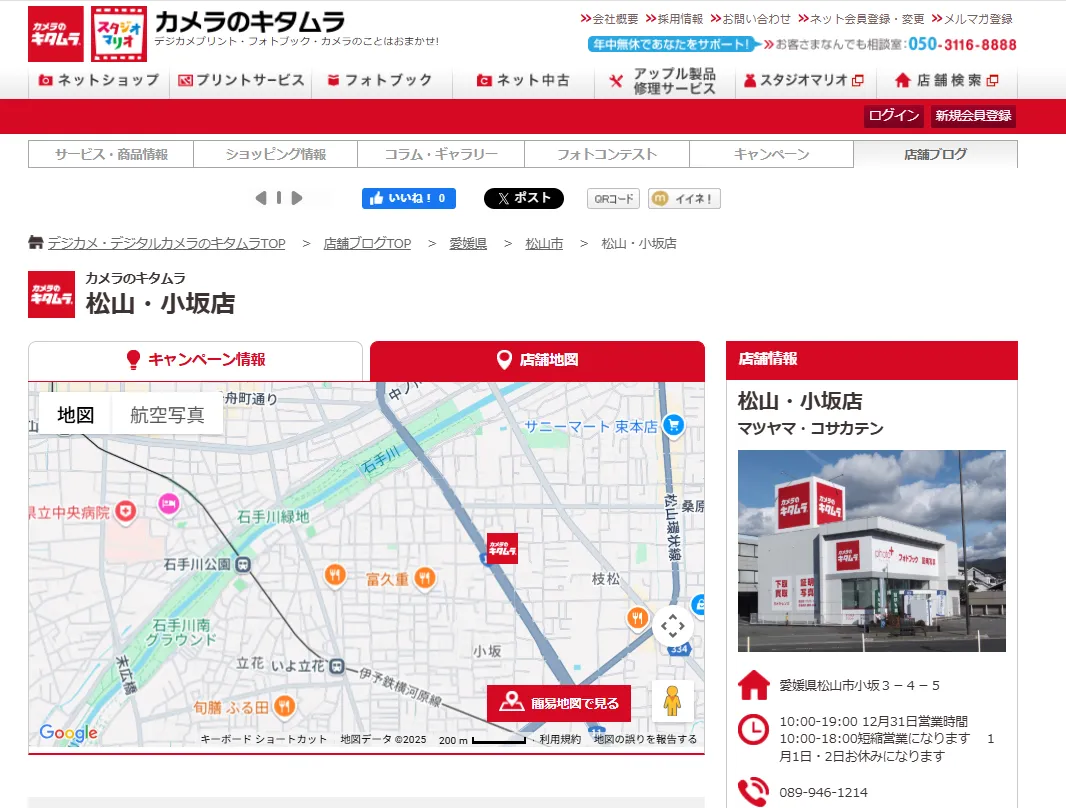Click the Street View pegman icon
Viewport: 1066px width, 808px height.
(x=672, y=701)
